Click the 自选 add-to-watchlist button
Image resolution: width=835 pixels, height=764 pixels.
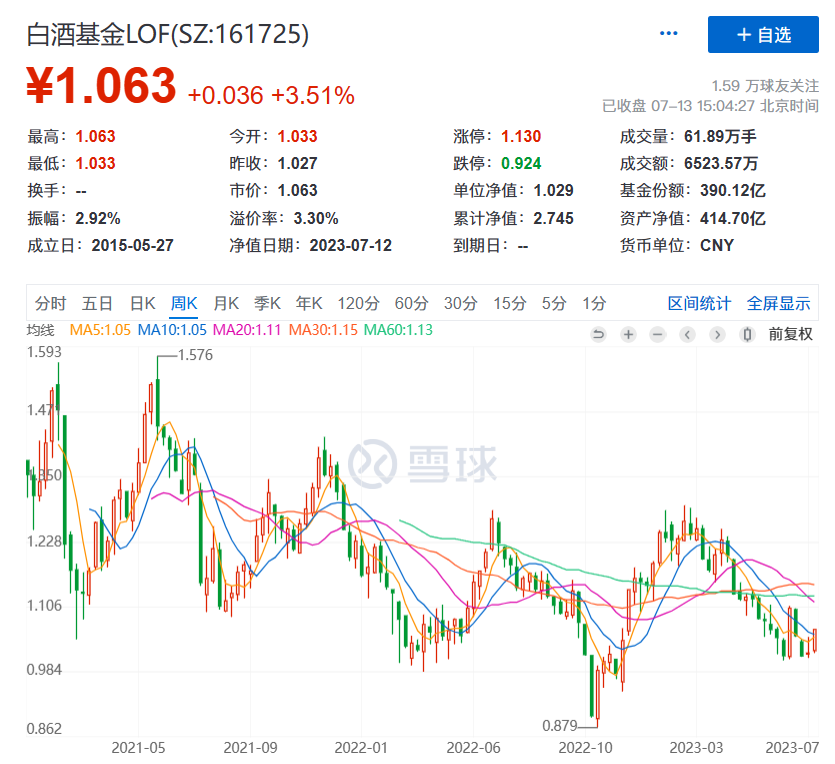[763, 35]
